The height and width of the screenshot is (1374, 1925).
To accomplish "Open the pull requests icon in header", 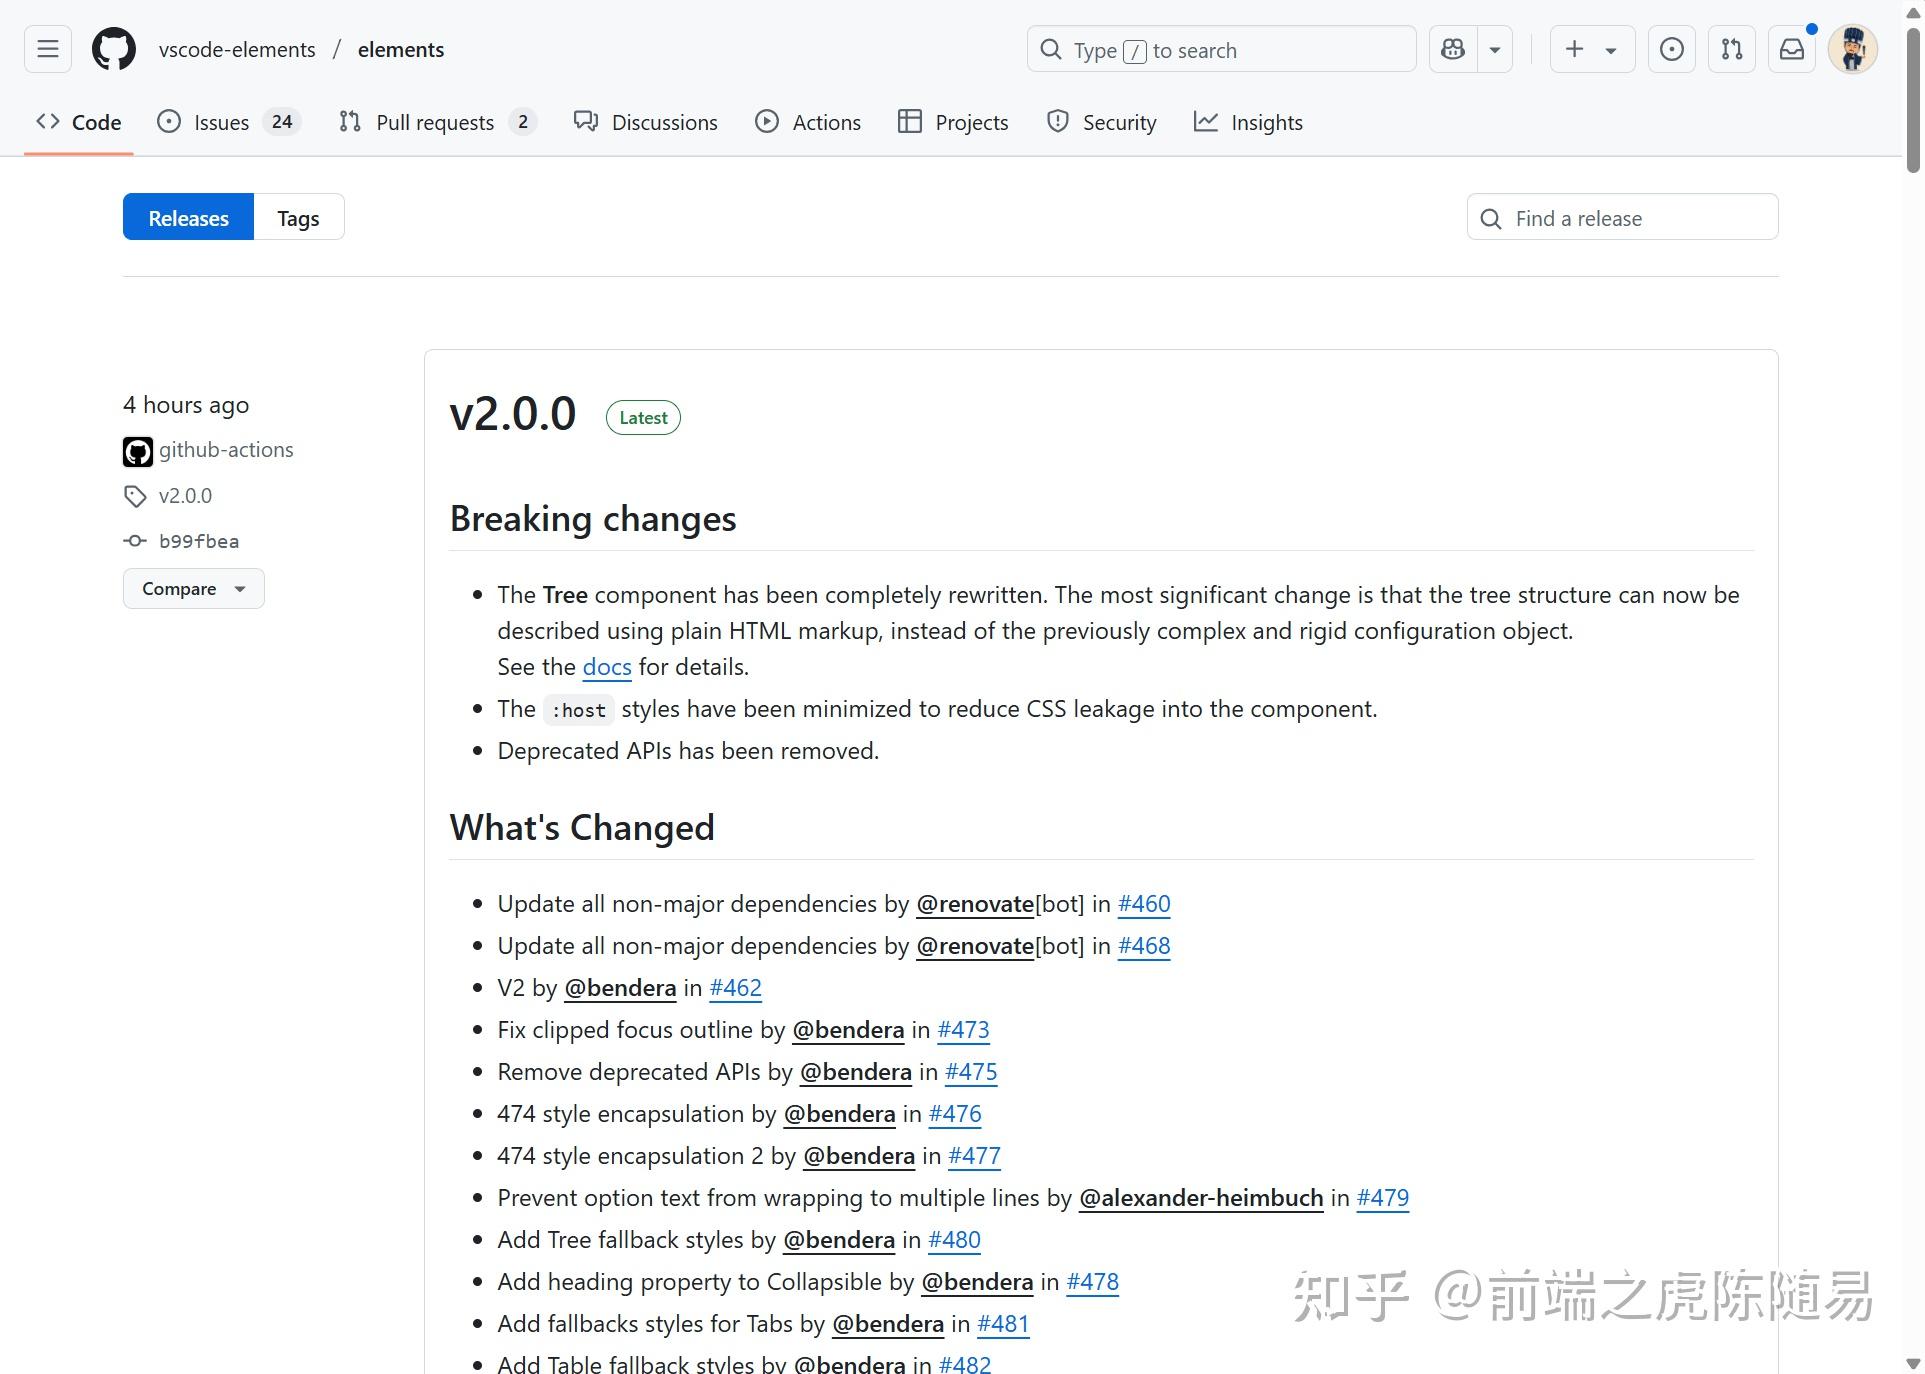I will (x=1731, y=48).
